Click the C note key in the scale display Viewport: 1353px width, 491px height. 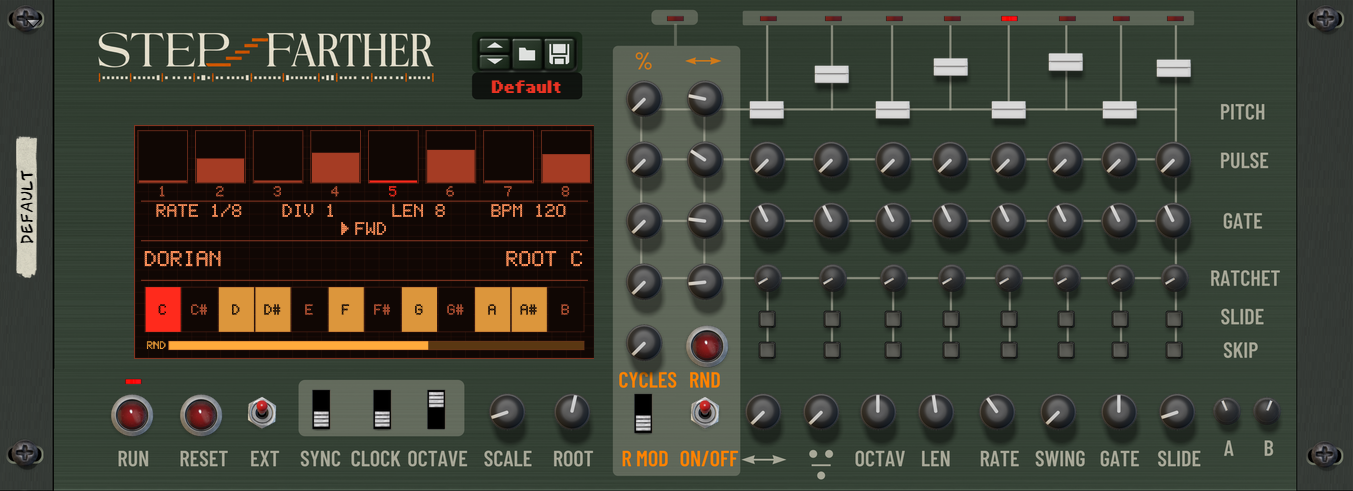161,309
